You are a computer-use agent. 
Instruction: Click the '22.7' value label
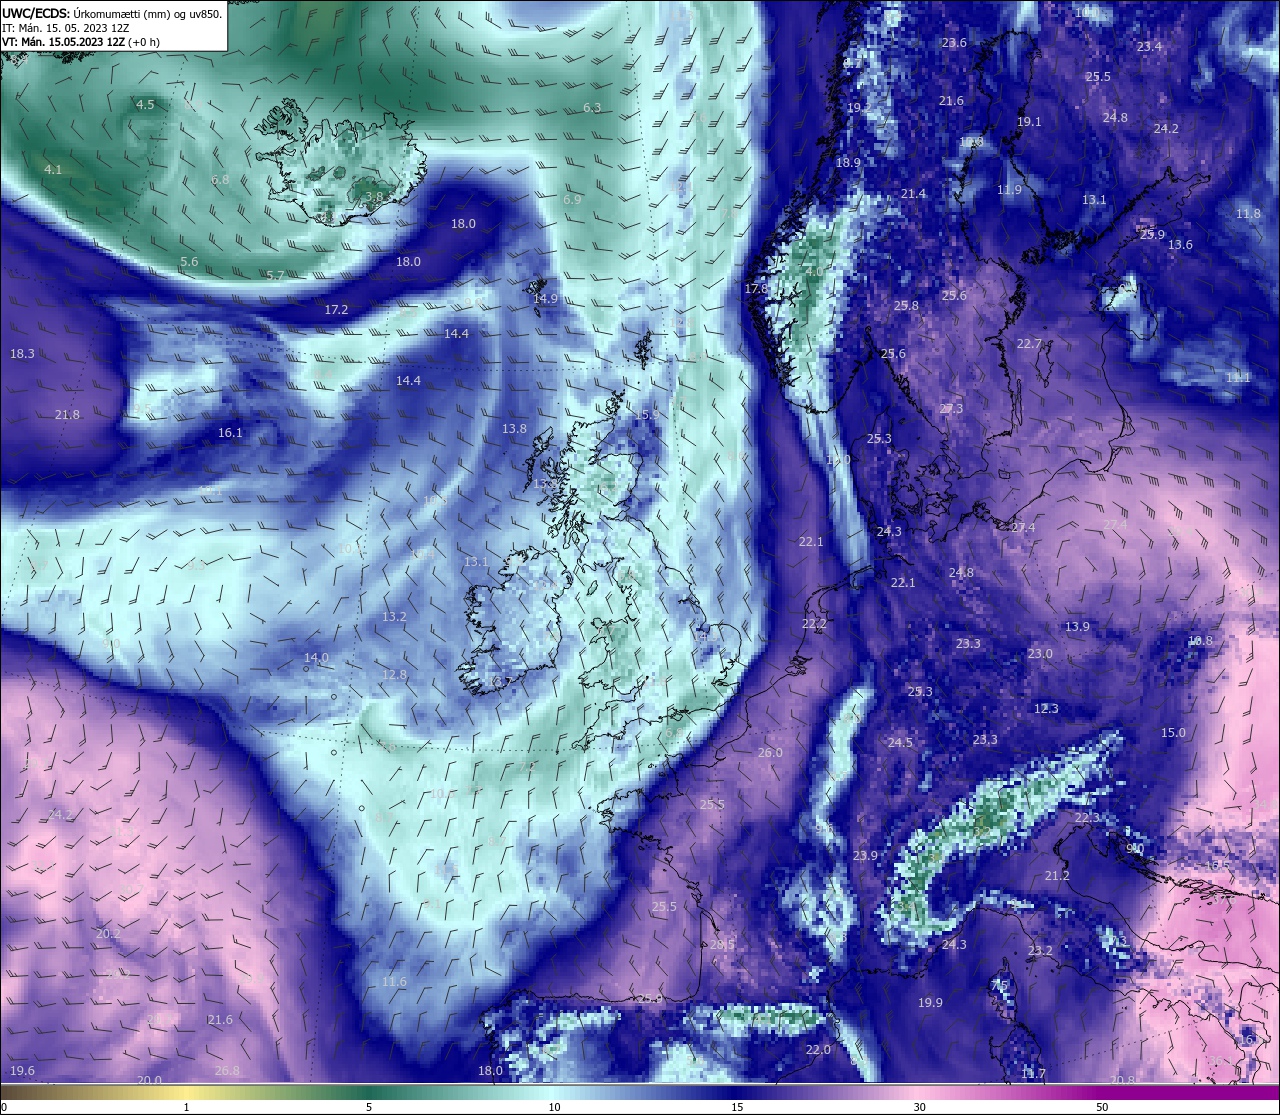tap(1029, 344)
